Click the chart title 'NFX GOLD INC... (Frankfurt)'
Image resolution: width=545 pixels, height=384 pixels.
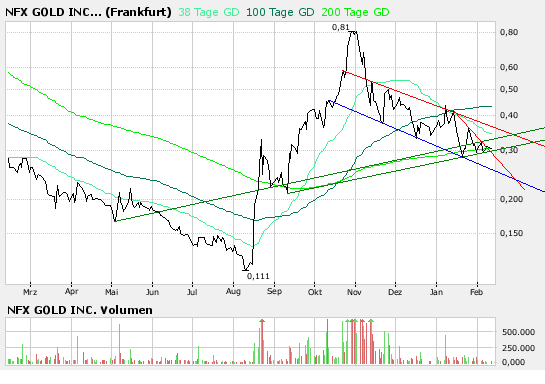click(88, 12)
